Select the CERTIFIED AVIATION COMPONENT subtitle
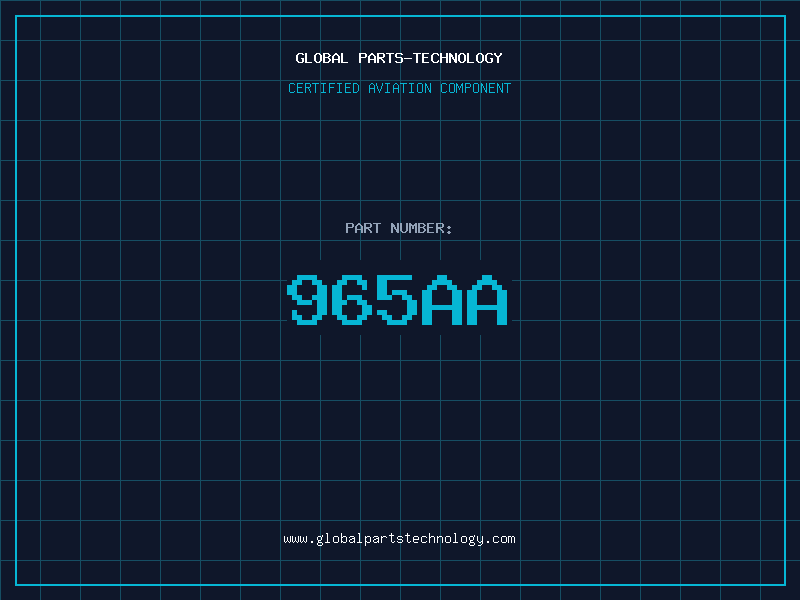The image size is (800, 600). (399, 88)
